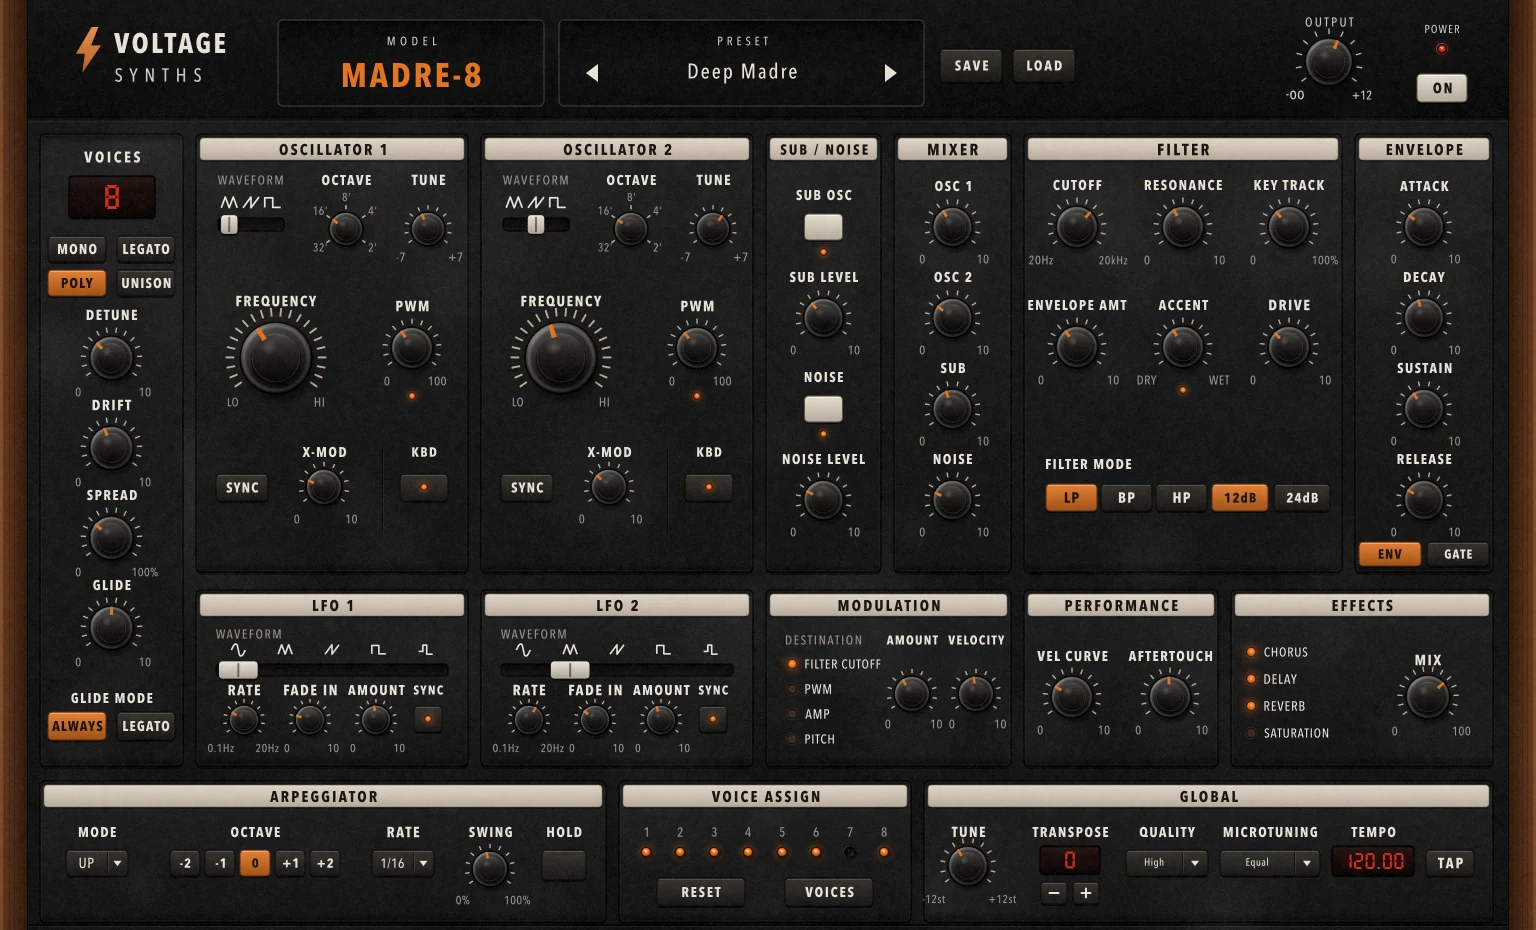Image resolution: width=1536 pixels, height=930 pixels.
Task: Click Oscillator 2 Frequency knob
Action: (561, 357)
